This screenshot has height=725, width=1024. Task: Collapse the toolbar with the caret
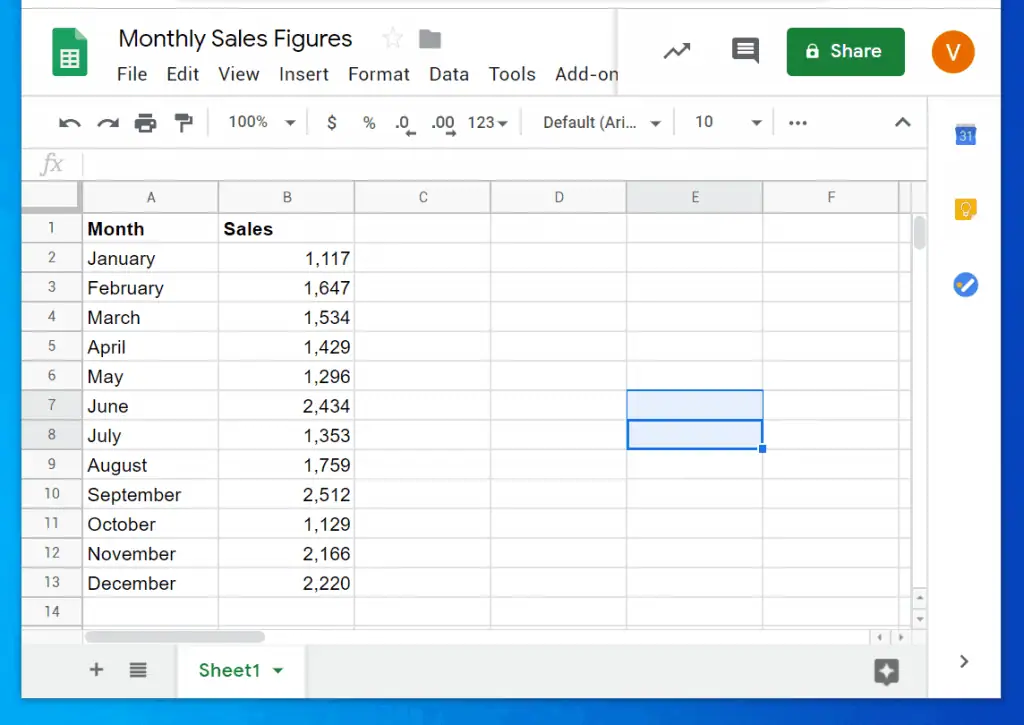(x=902, y=122)
